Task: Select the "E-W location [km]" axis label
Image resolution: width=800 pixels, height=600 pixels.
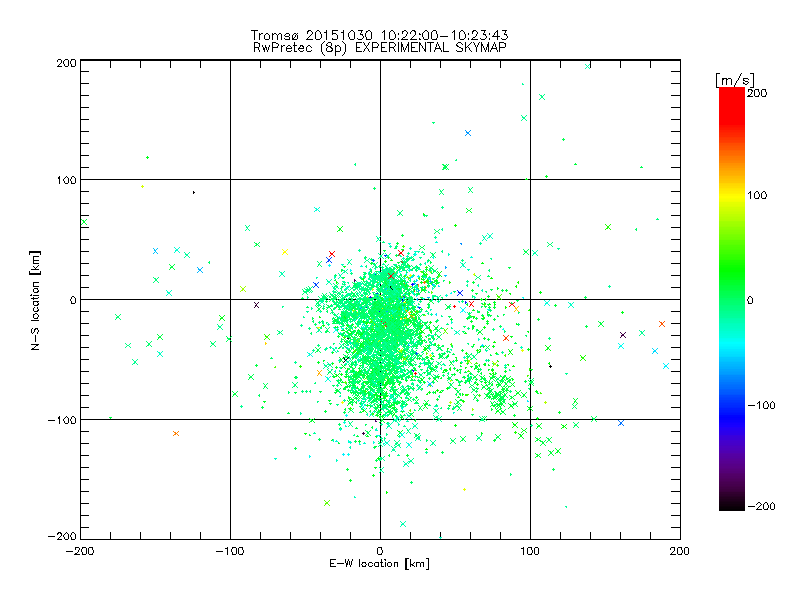Action: (379, 563)
